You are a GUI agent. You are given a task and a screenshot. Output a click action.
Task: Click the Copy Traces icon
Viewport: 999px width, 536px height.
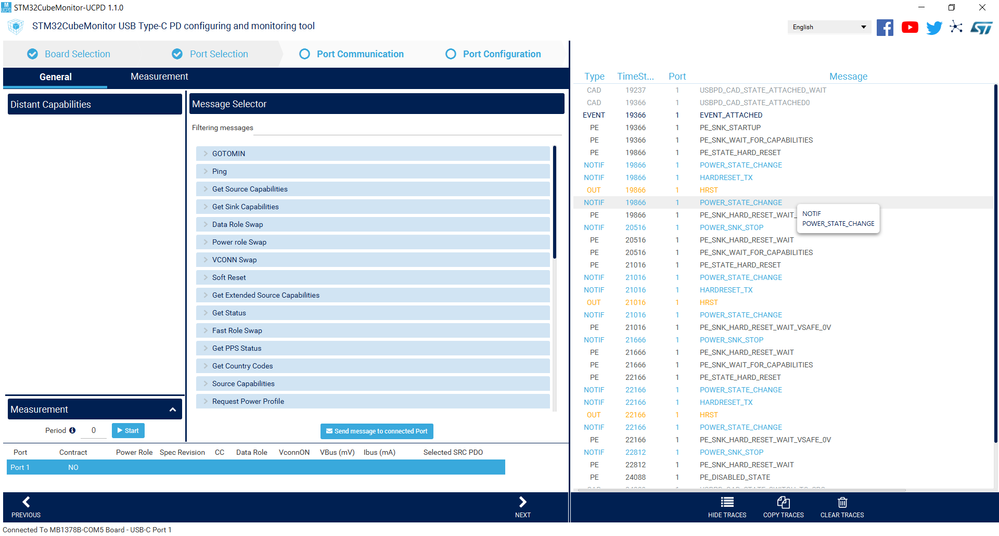click(x=783, y=502)
